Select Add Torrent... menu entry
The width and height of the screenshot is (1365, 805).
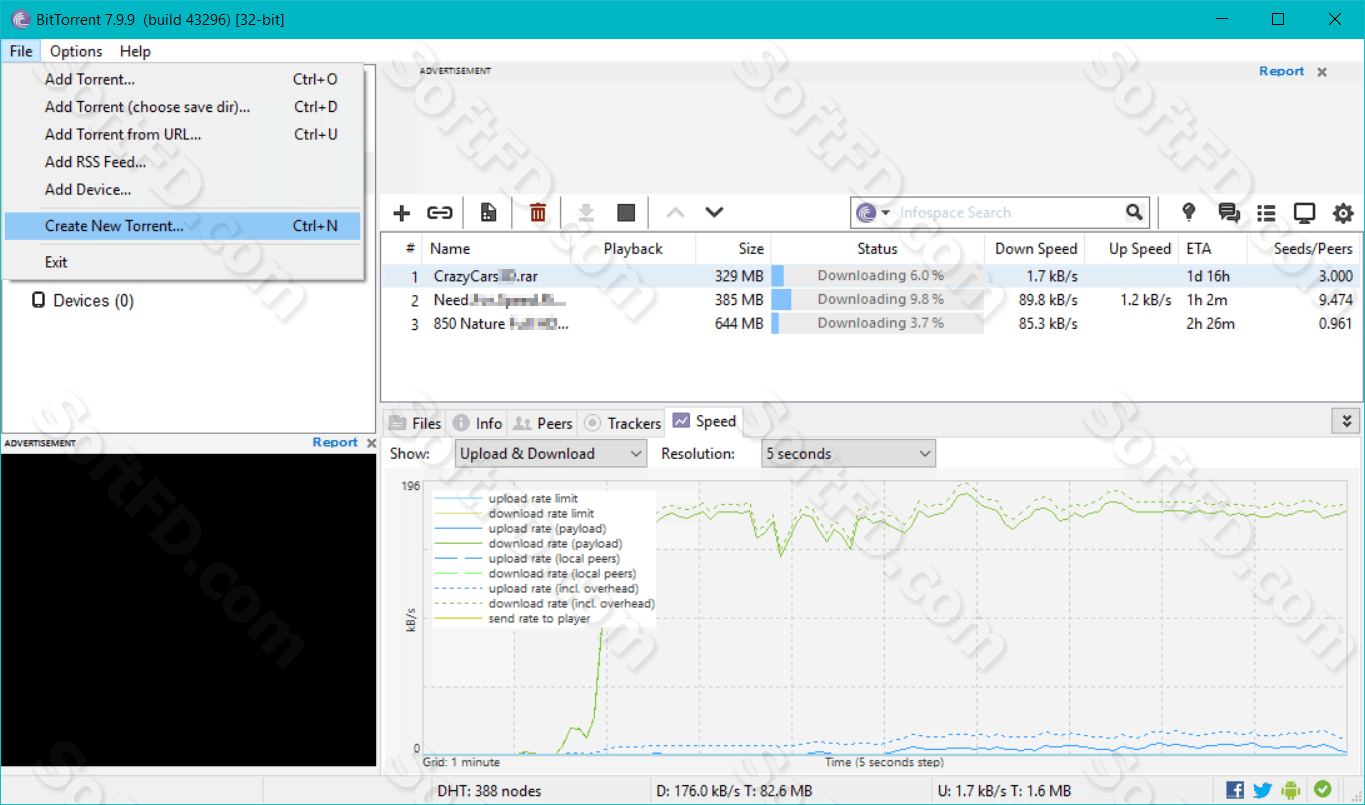pyautogui.click(x=182, y=80)
